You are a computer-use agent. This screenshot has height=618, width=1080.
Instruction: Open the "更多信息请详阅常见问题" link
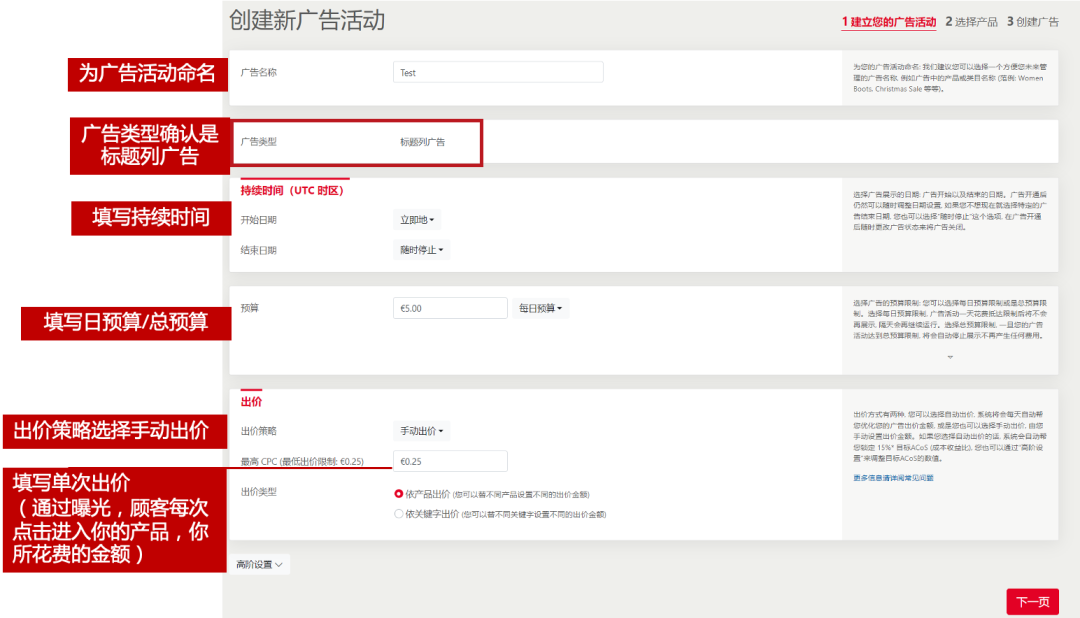pos(895,477)
